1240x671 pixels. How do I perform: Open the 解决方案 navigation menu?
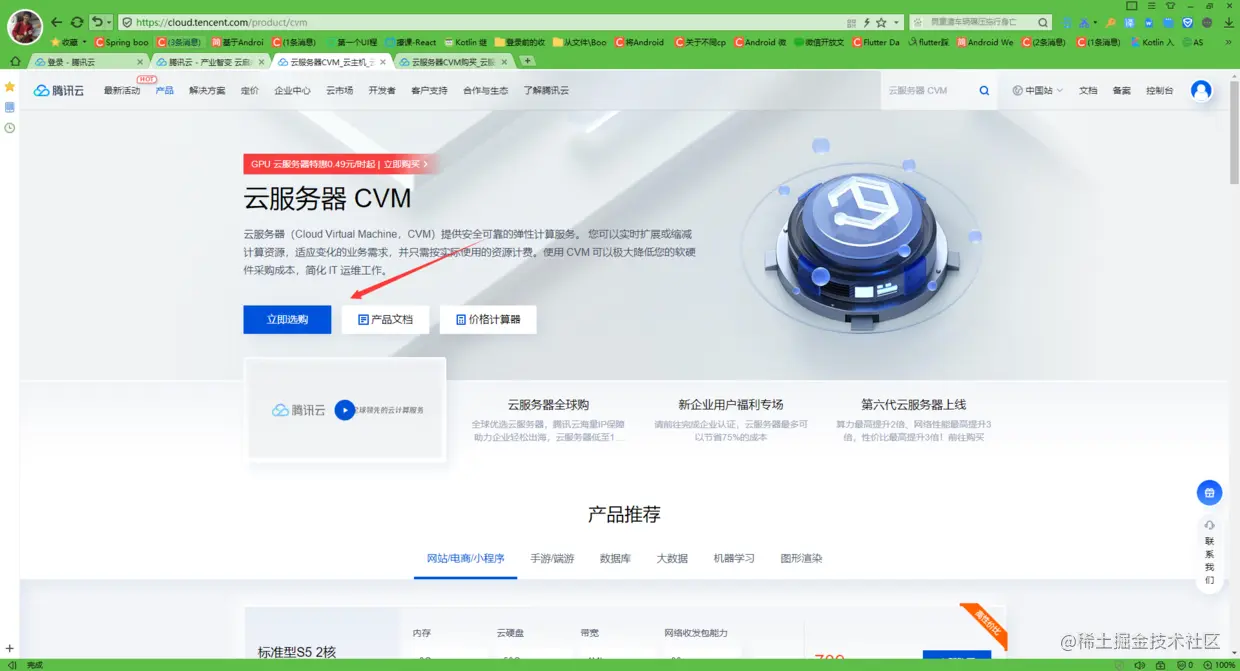[x=207, y=90]
